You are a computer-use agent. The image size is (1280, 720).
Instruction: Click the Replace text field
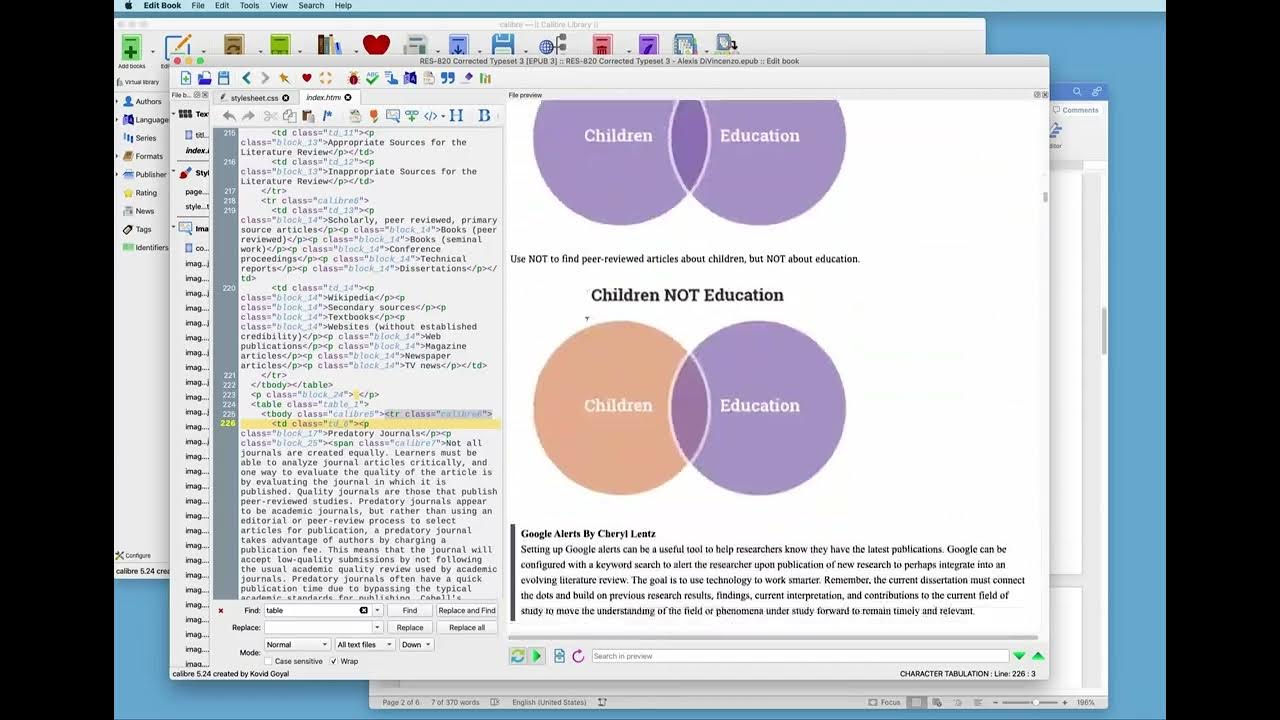click(317, 627)
